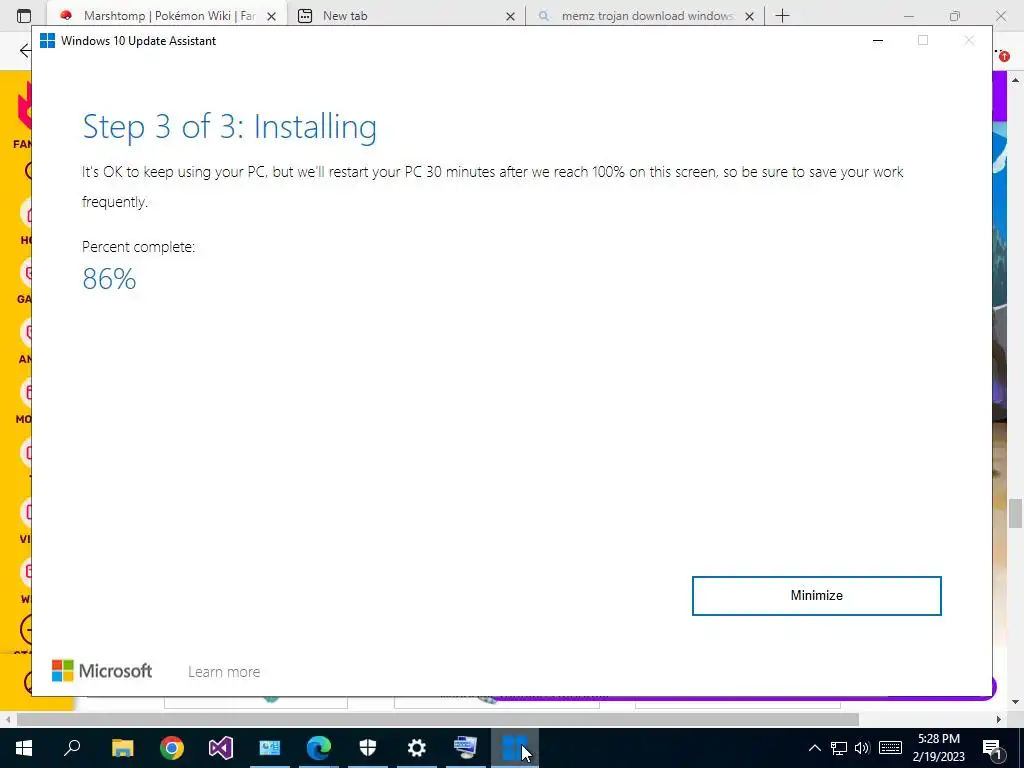Image resolution: width=1024 pixels, height=768 pixels.
Task: Open taskbar Search
Action: [72, 748]
